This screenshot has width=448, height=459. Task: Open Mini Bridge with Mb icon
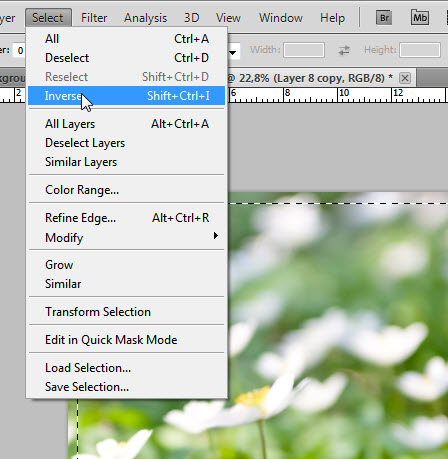click(420, 18)
